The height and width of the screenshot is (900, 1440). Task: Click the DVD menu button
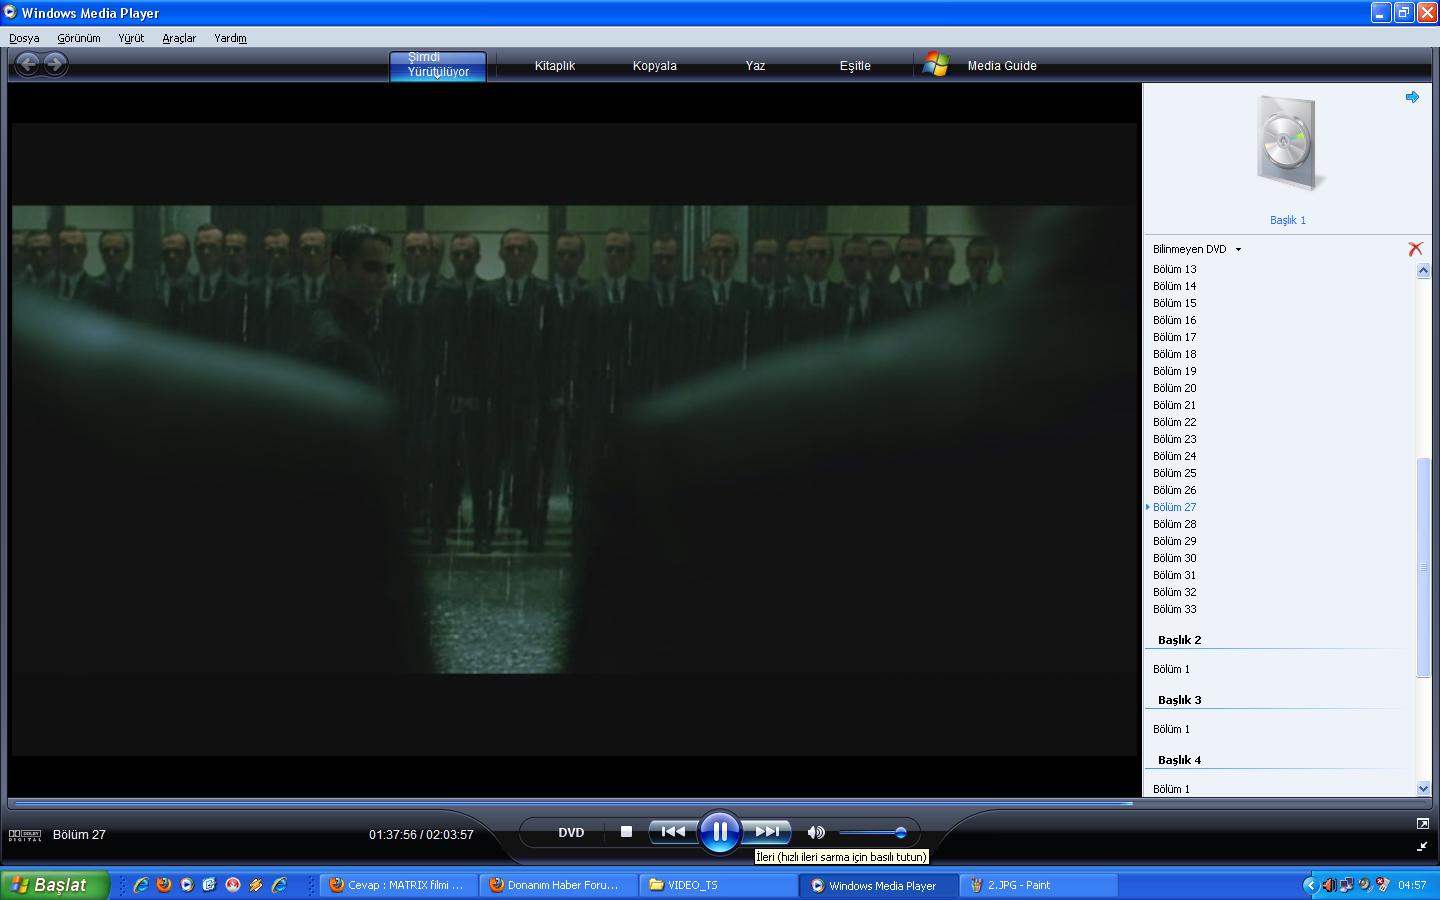[571, 832]
